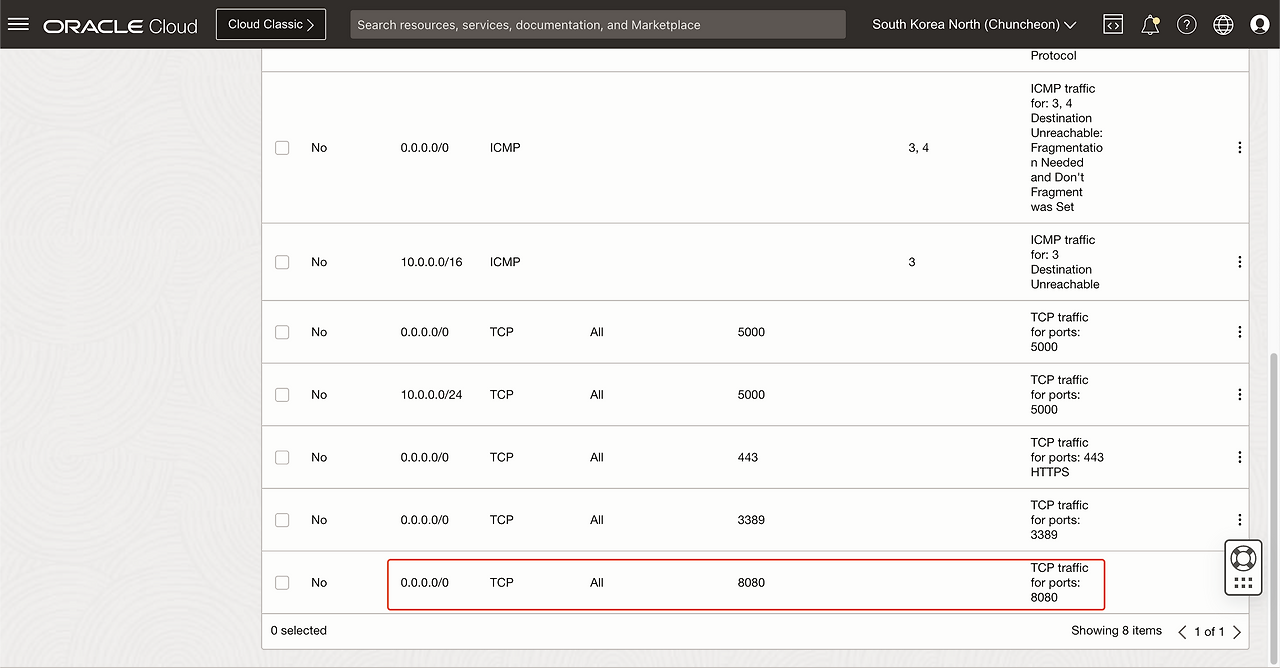Click the search resources and services field
This screenshot has width=1280, height=668.
(597, 25)
